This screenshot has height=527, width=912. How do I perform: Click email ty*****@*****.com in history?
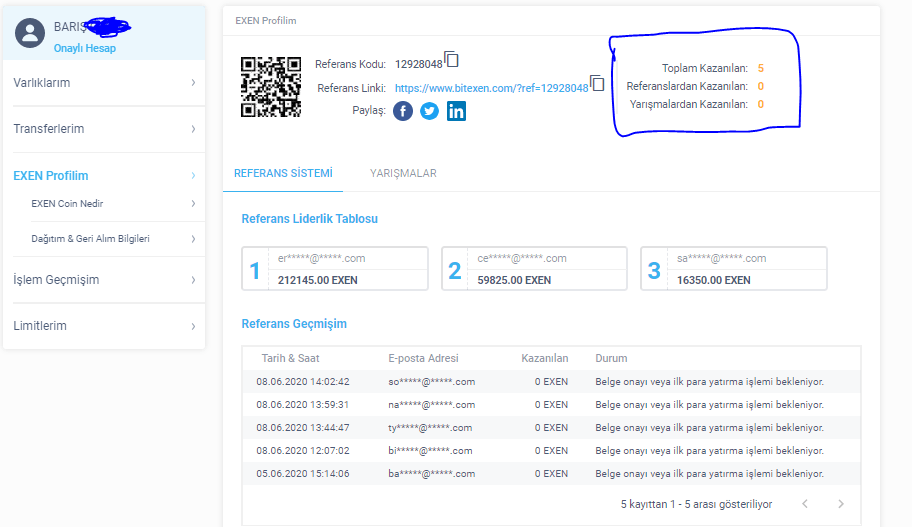[430, 428]
